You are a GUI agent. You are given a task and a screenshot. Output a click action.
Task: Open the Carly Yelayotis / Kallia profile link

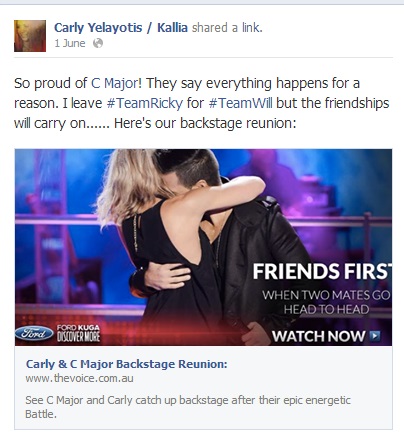click(x=121, y=28)
